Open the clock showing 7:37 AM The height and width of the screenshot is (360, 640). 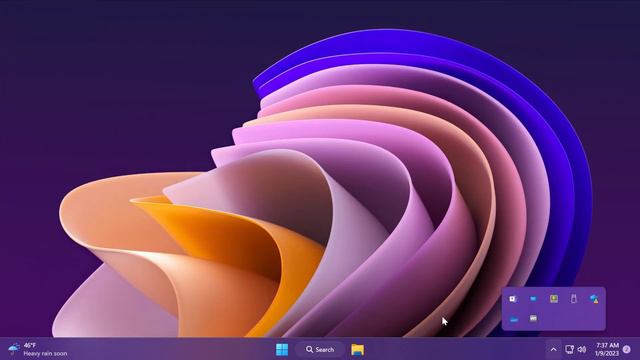click(607, 349)
